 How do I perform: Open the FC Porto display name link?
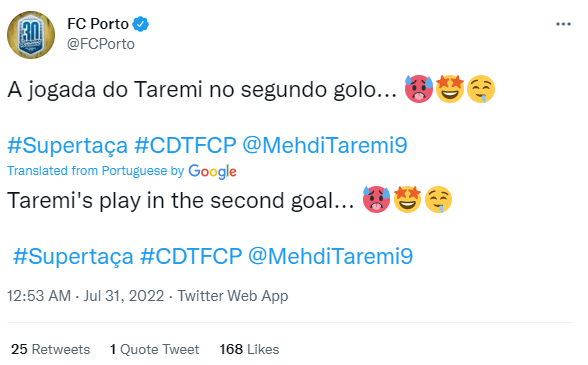[x=98, y=24]
